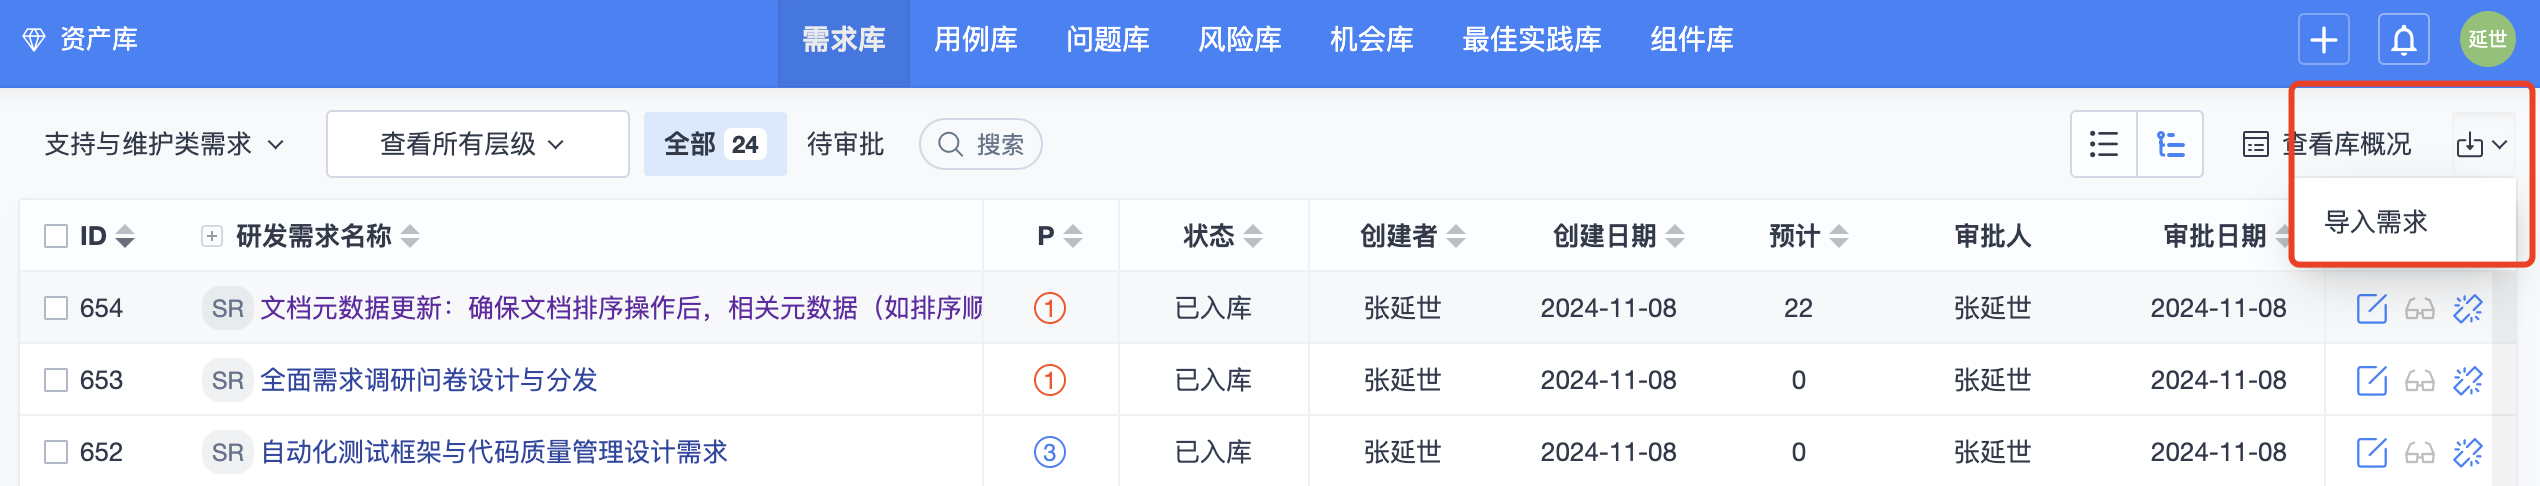The height and width of the screenshot is (486, 2540).
Task: Open the 查看所有层级 dropdown
Action: tap(477, 144)
